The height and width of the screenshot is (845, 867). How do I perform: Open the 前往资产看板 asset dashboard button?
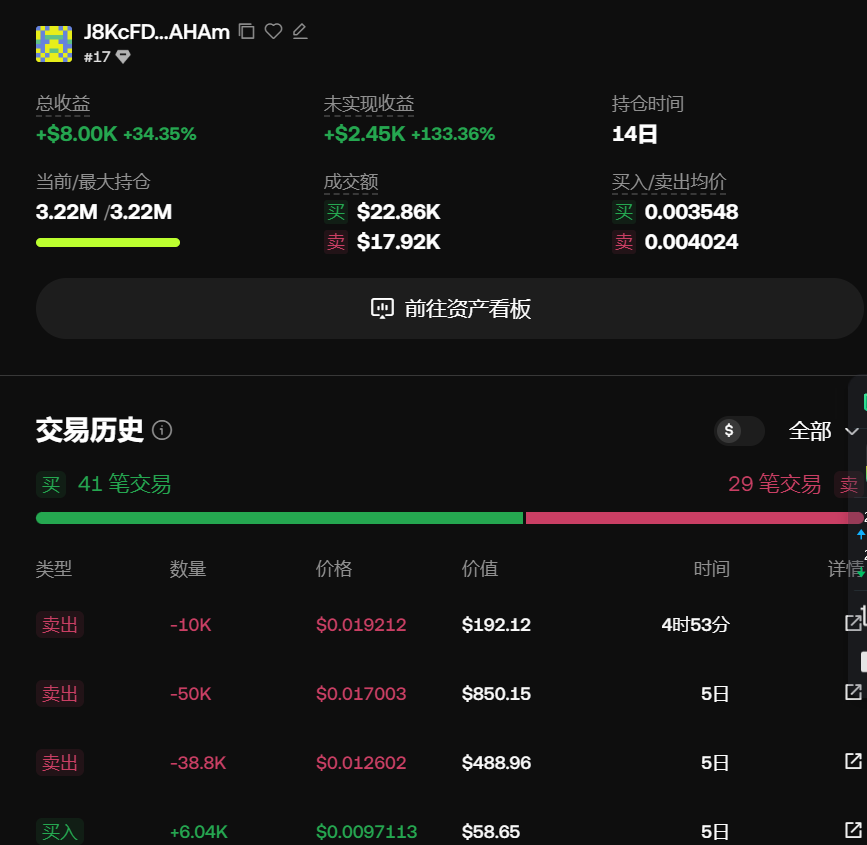point(450,309)
